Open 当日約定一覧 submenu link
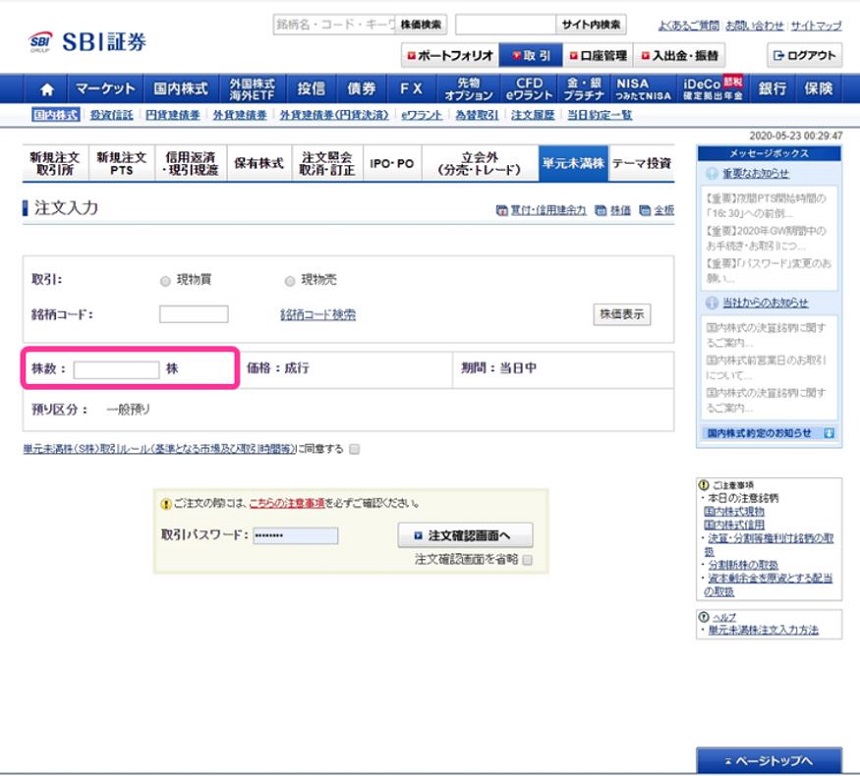This screenshot has width=860, height=776. point(599,115)
